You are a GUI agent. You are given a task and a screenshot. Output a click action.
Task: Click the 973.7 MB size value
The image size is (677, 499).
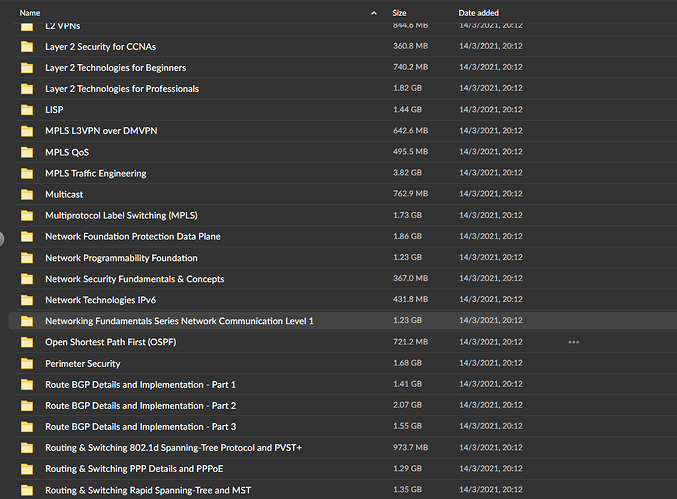point(410,447)
